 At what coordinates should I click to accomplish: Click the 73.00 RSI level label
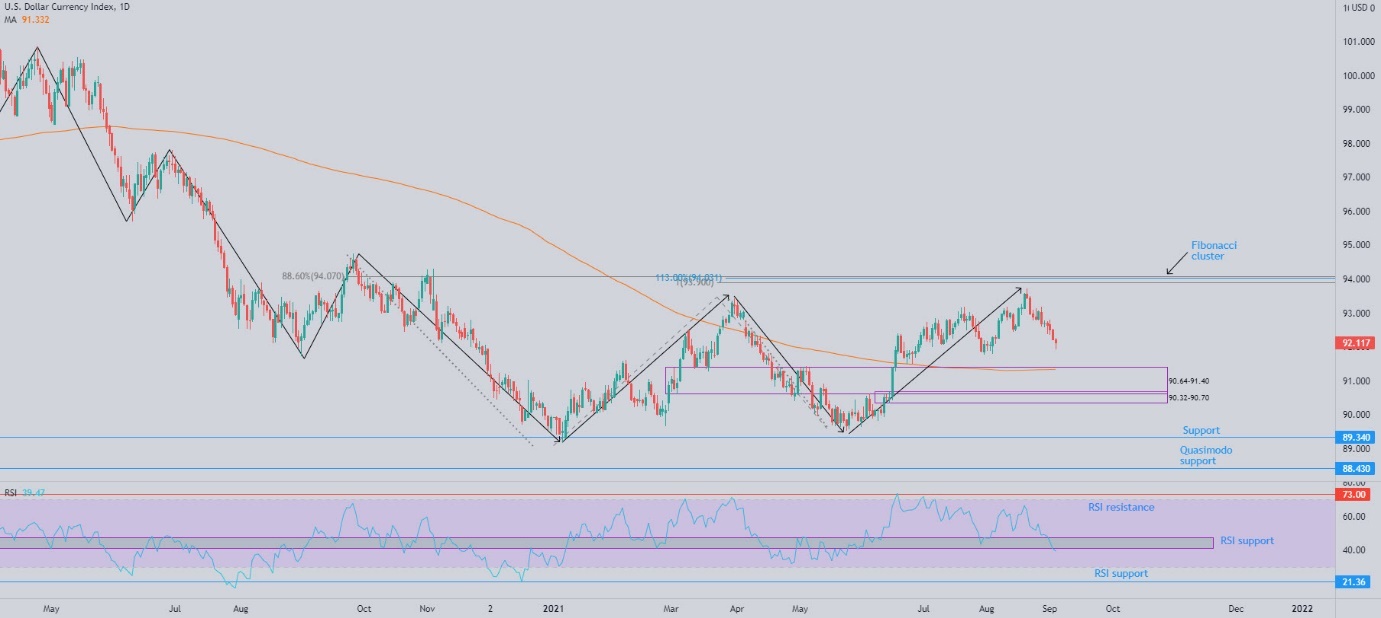tap(1354, 495)
